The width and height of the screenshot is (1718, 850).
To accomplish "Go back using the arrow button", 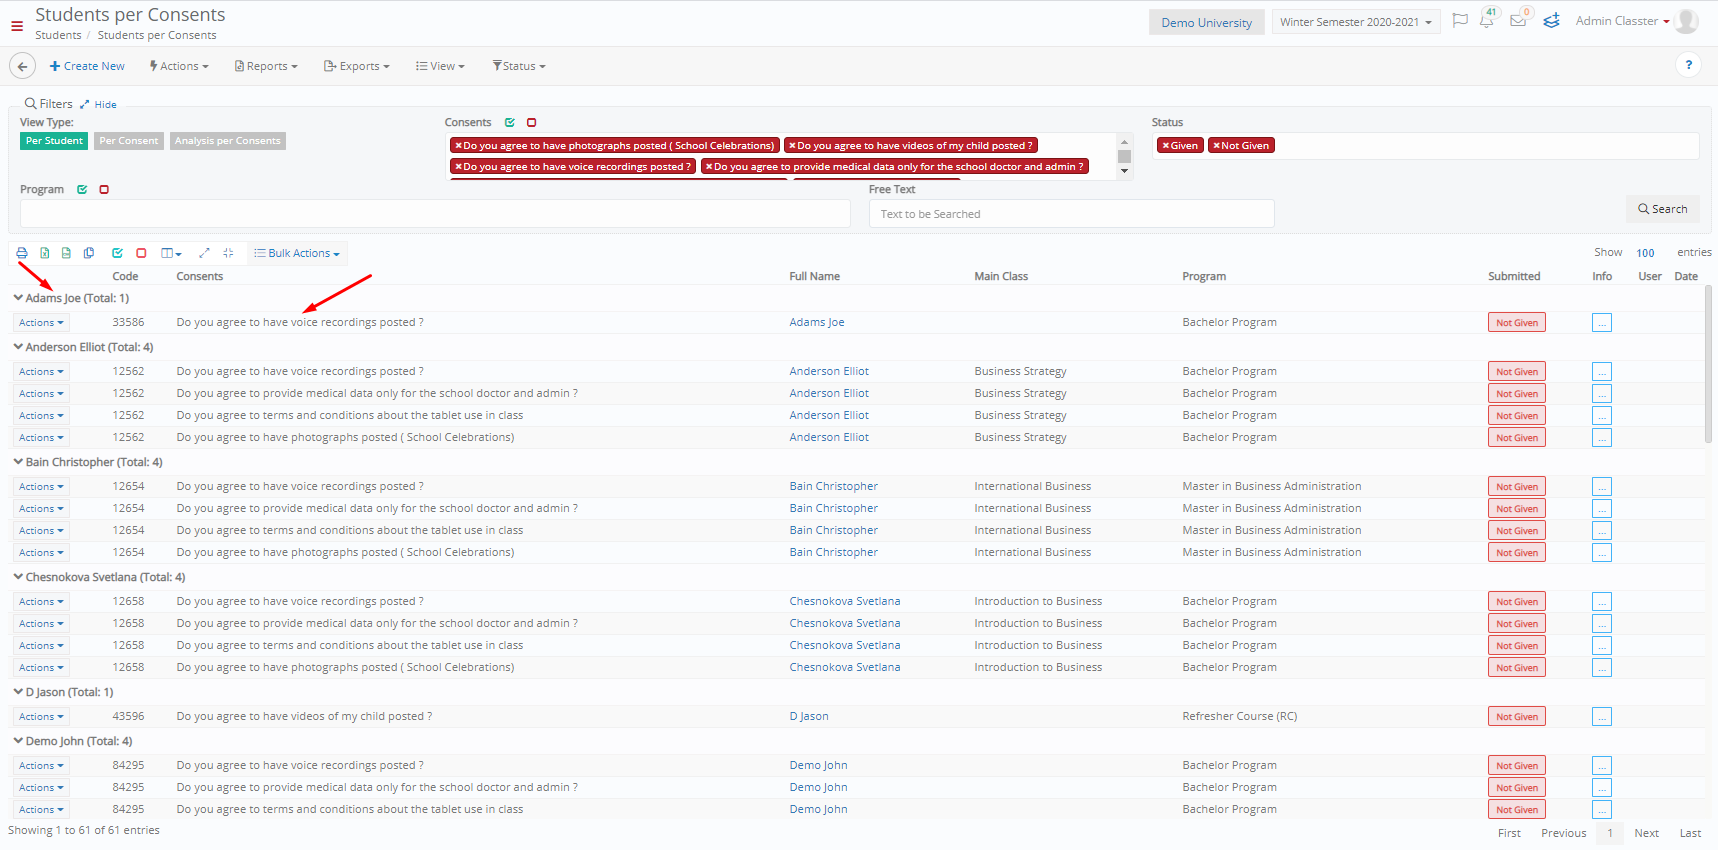I will 22,66.
